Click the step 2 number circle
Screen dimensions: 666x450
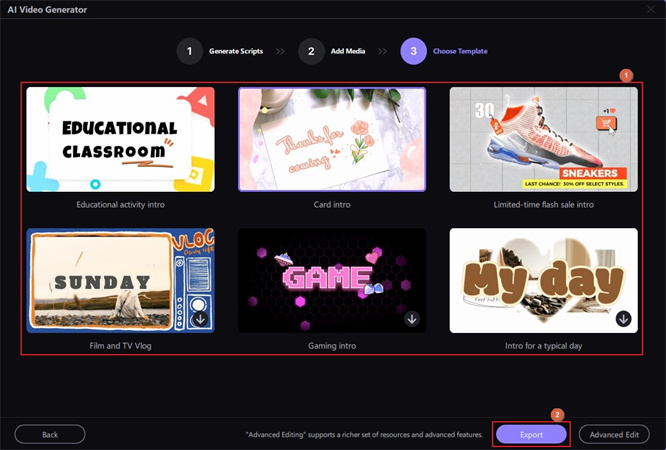[311, 51]
